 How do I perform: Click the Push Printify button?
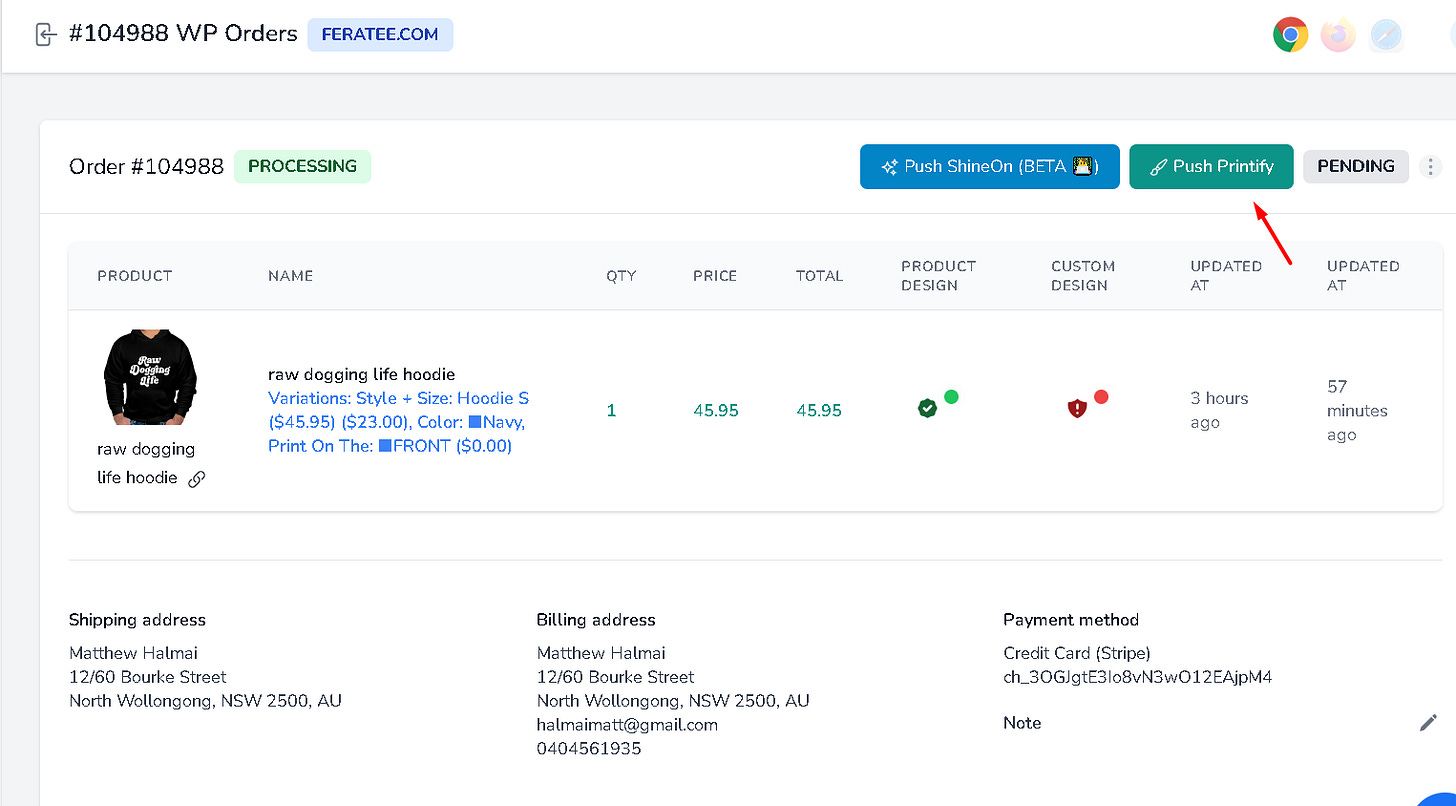1211,167
